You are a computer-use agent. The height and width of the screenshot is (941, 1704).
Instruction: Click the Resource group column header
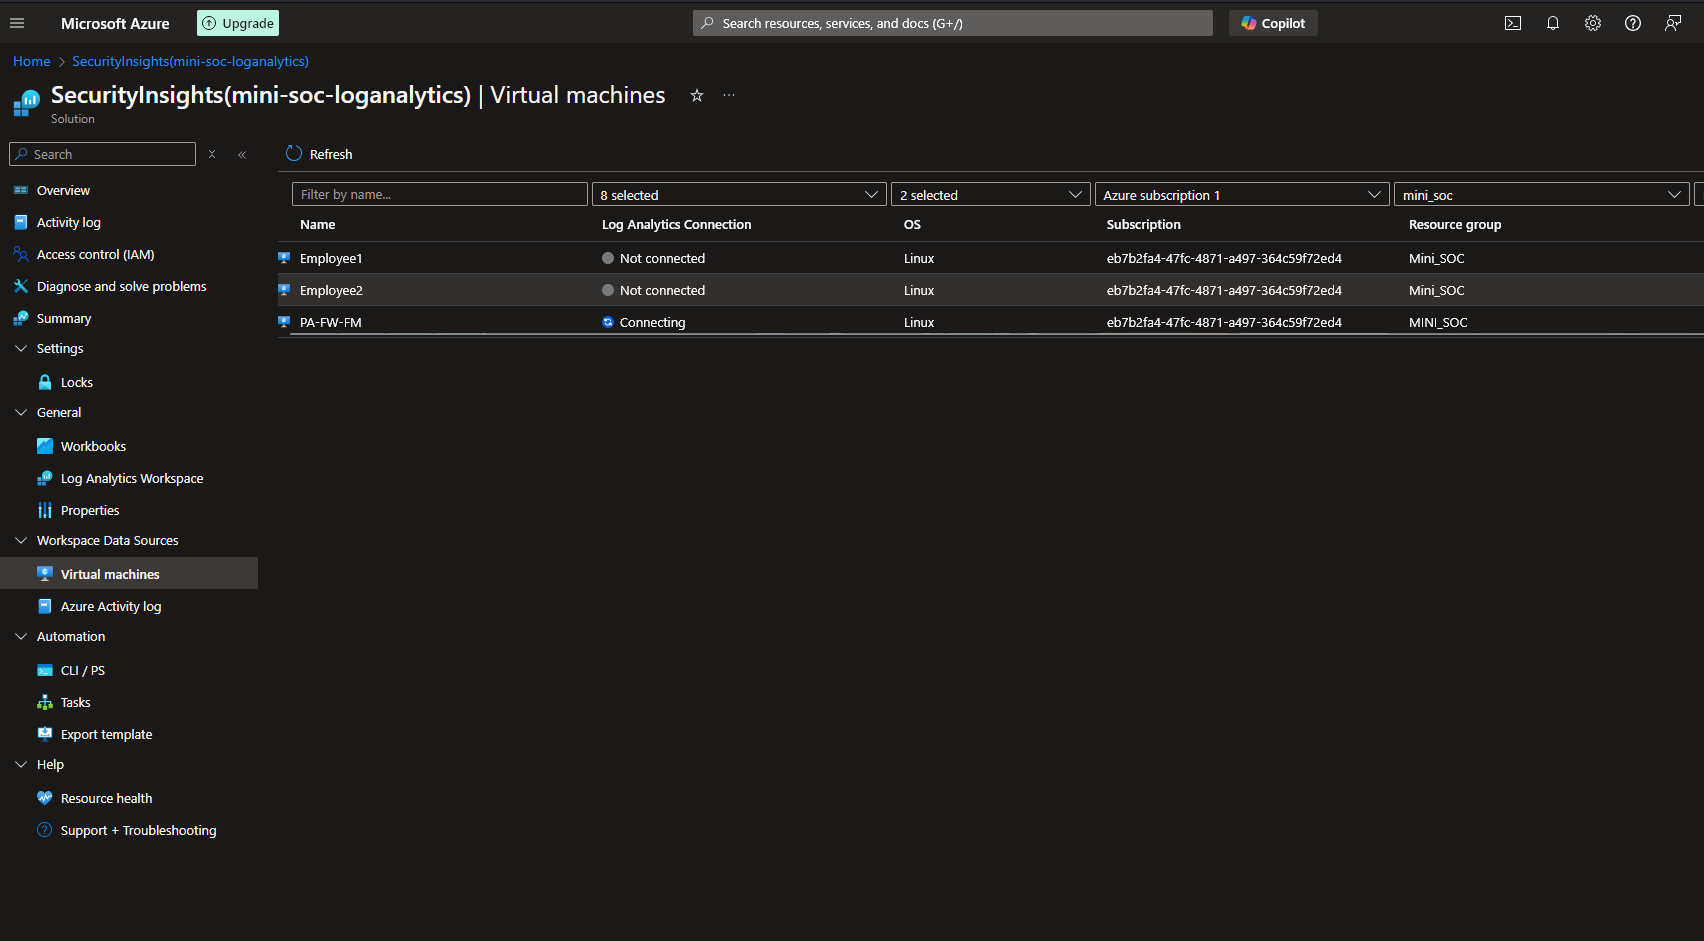point(1455,224)
